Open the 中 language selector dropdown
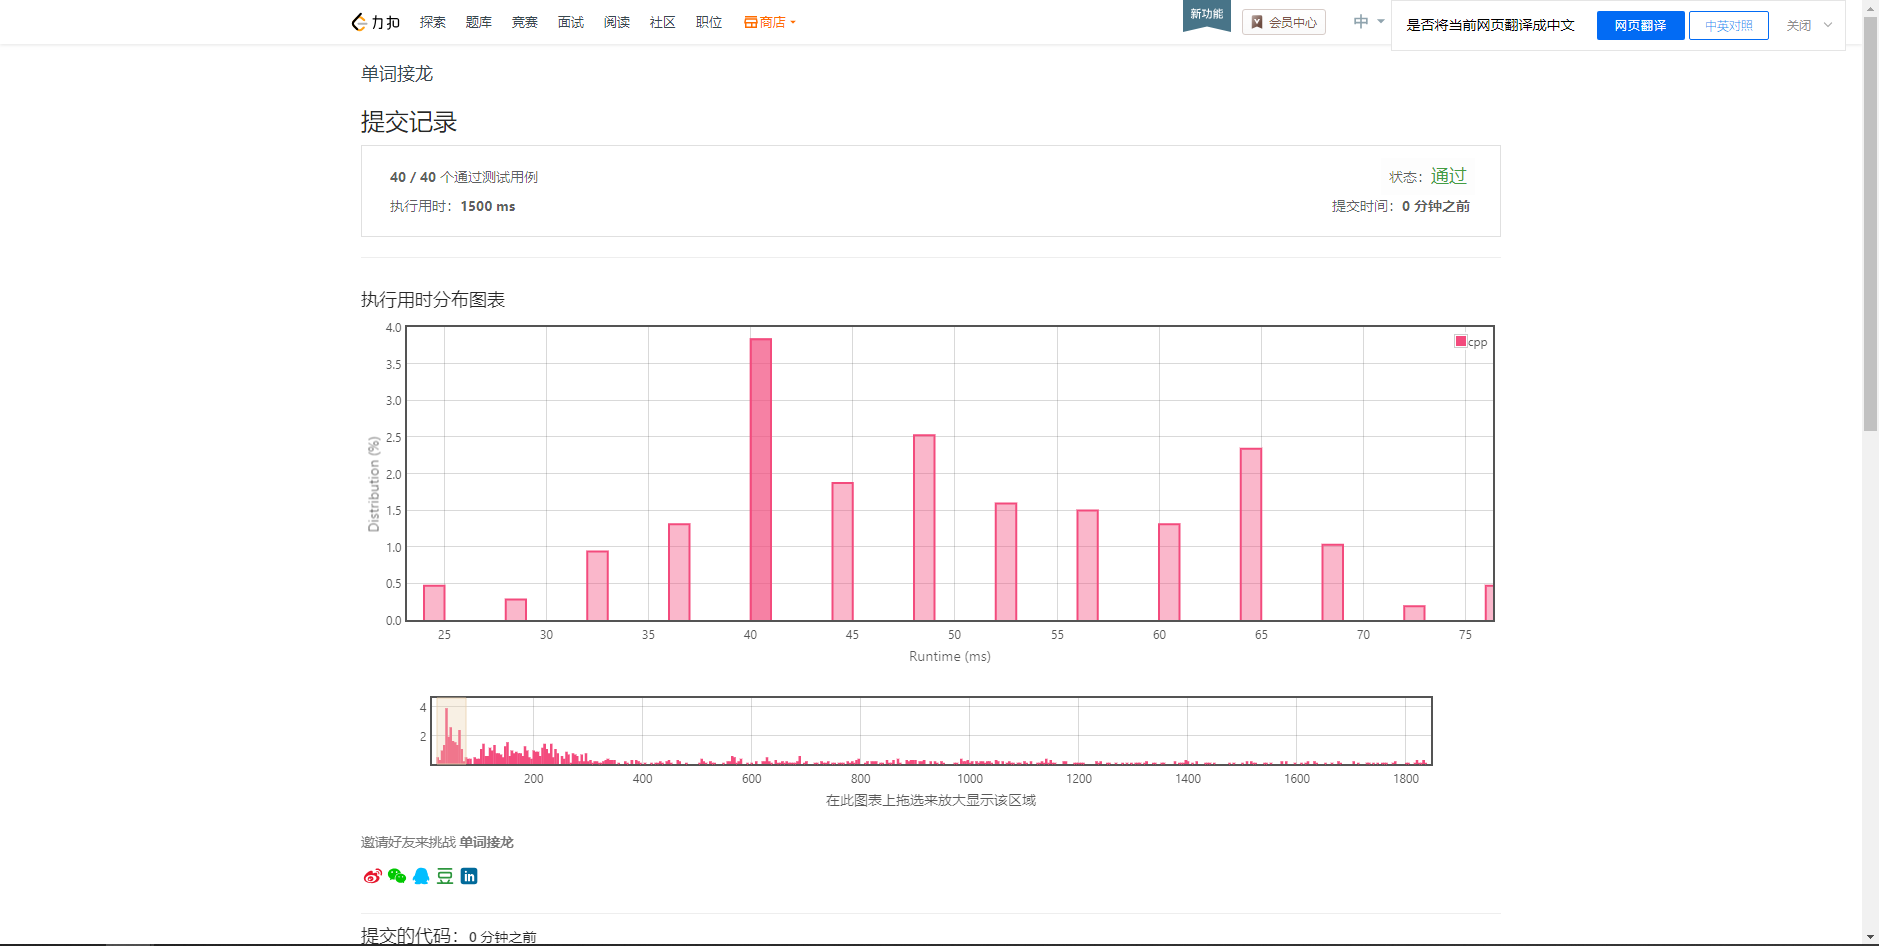Viewport: 1879px width, 946px height. click(x=1368, y=22)
